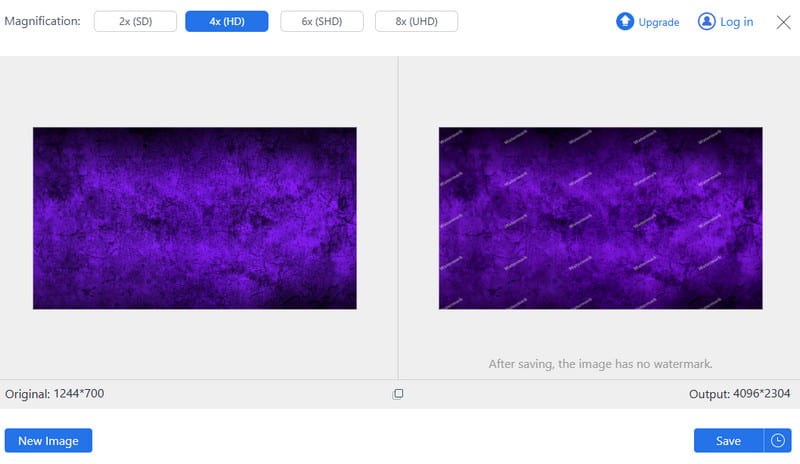The height and width of the screenshot is (464, 800).
Task: Open the Upgrade link text
Action: [x=659, y=22]
